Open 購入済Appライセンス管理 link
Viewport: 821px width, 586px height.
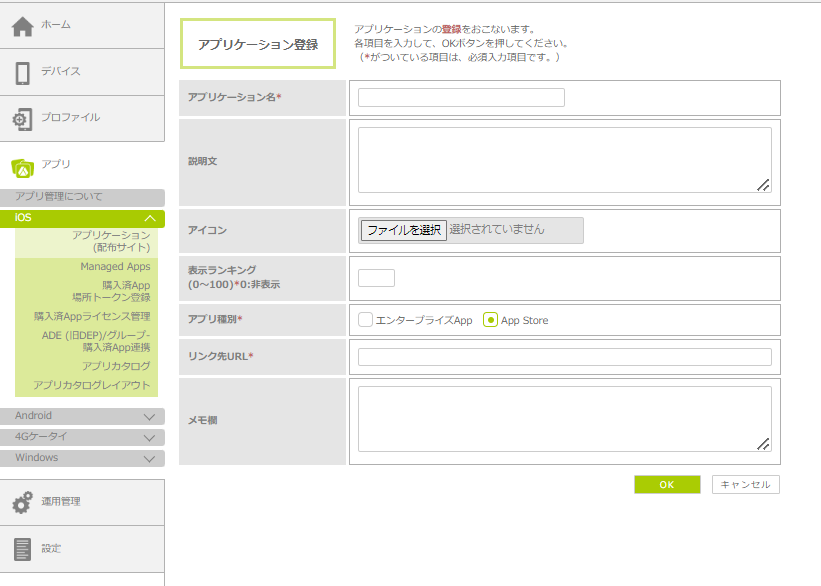tap(92, 316)
